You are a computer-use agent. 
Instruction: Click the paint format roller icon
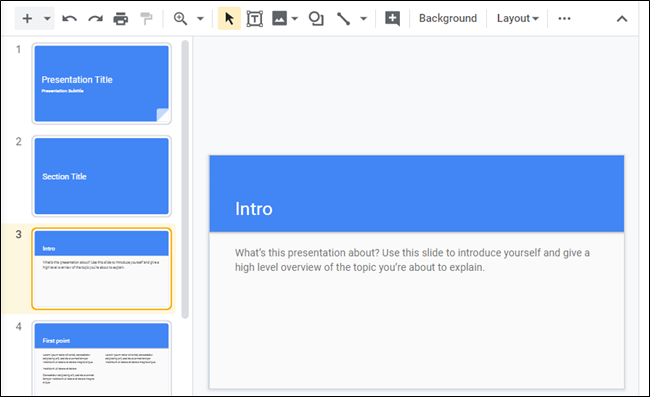(146, 19)
